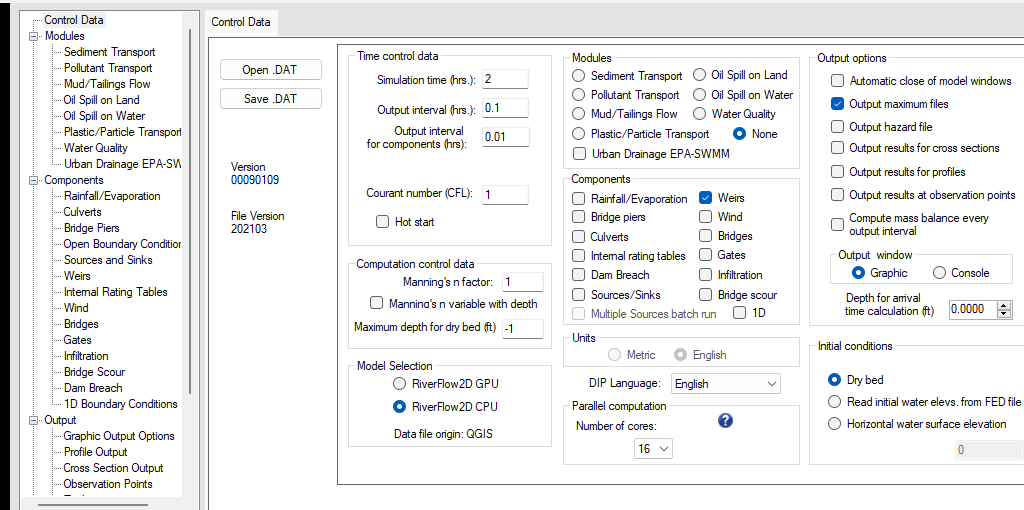Collapse the Output tree node

coord(33,420)
